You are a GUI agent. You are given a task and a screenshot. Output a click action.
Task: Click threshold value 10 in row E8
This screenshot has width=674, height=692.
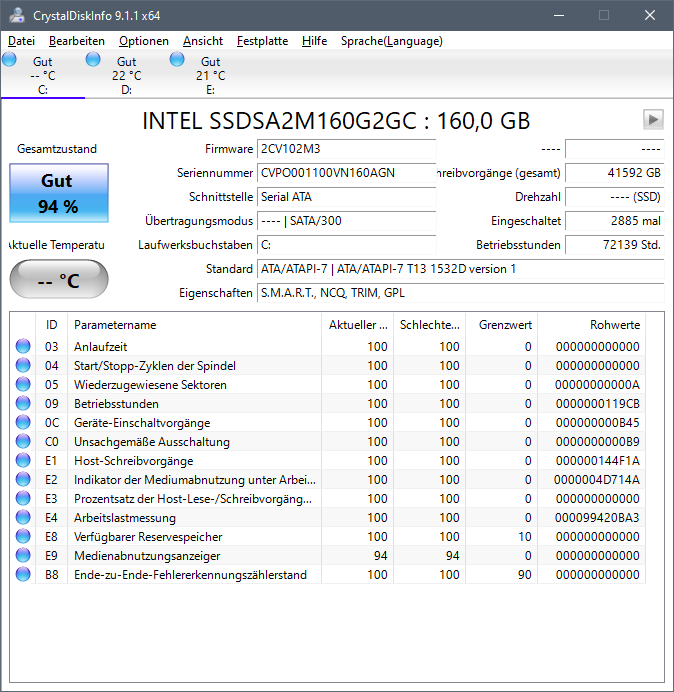click(524, 537)
